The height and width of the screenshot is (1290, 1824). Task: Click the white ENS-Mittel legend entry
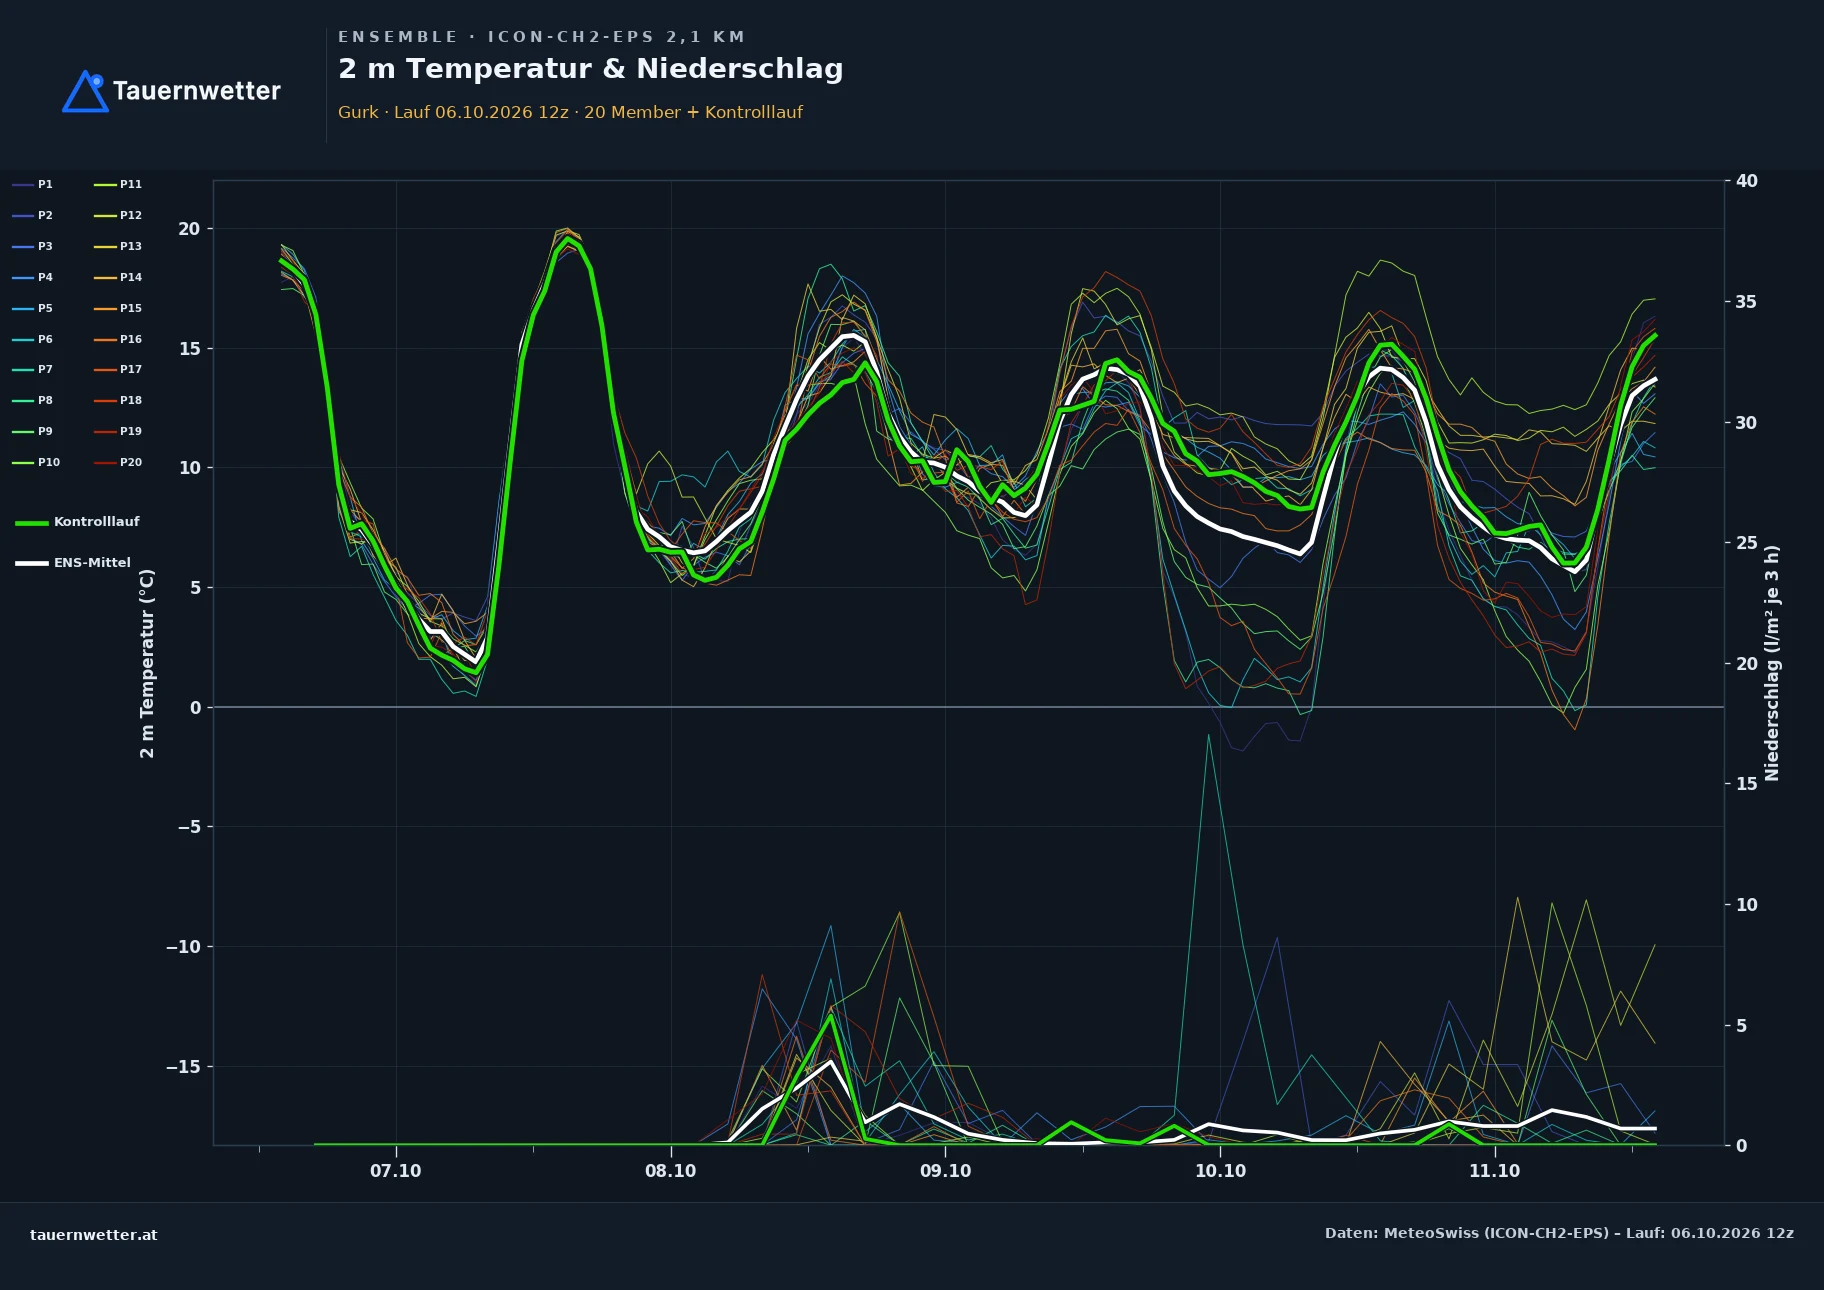[x=73, y=563]
